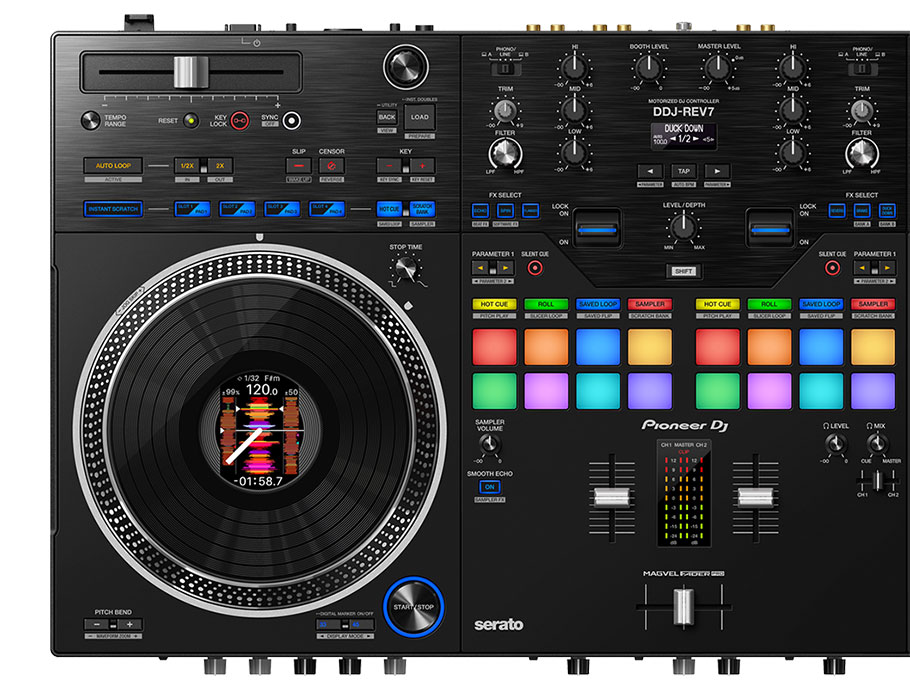Toggle the Smooth Echo ON button

tap(489, 487)
